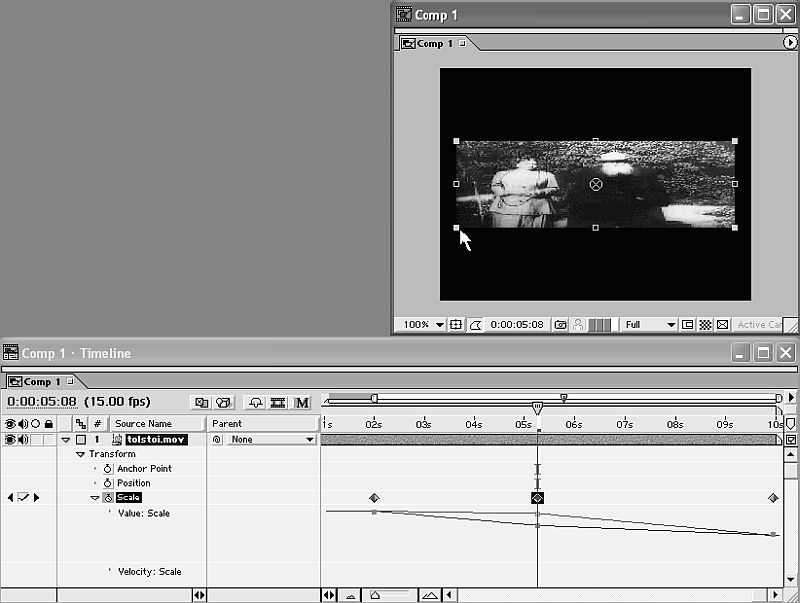This screenshot has width=800, height=603.
Task: Toggle Scale keyframe checkbox at current time
Action: tap(23, 497)
